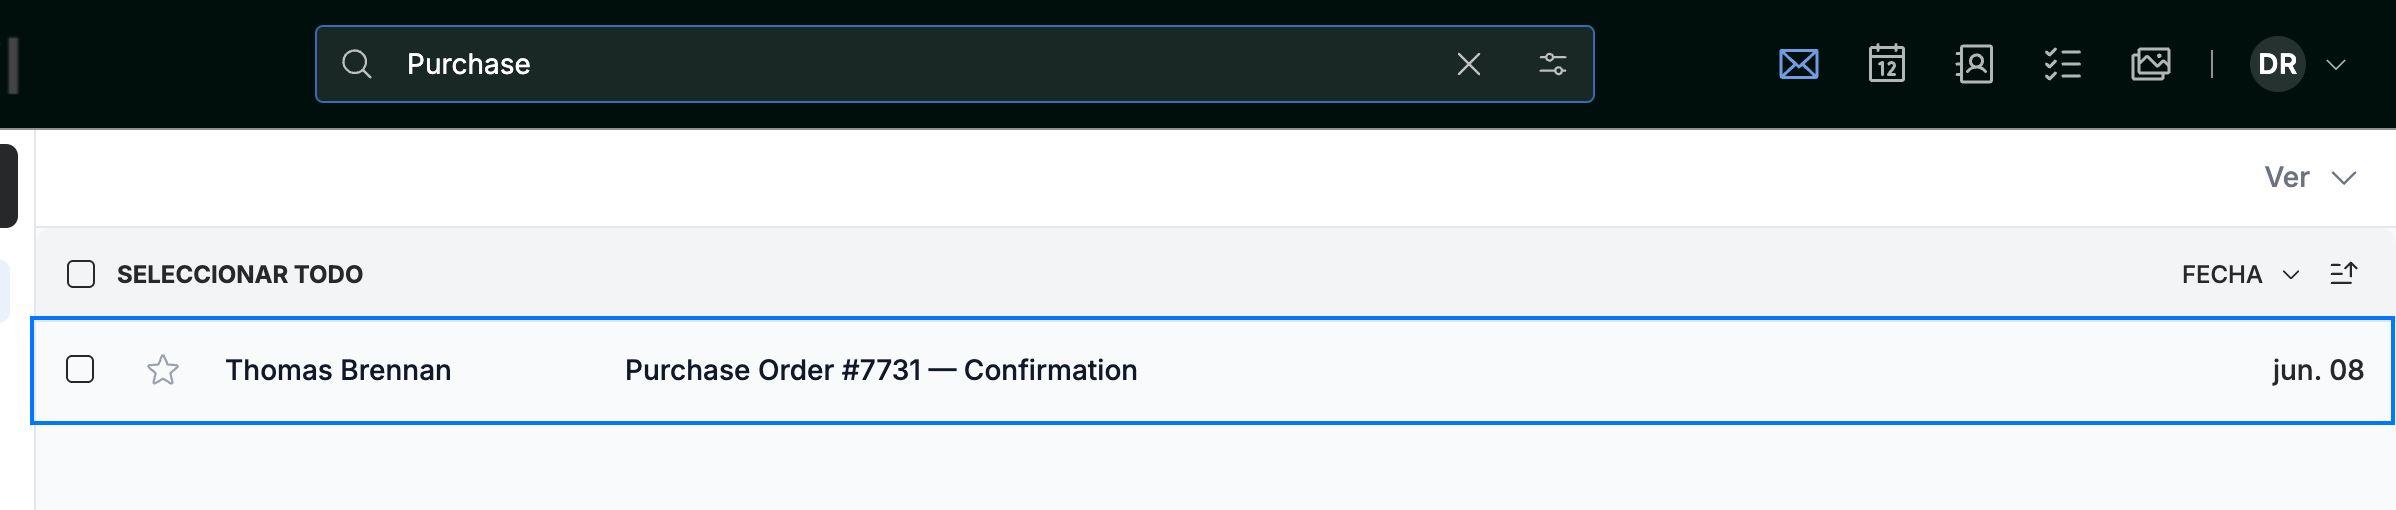
Task: Open the Photos gallery icon
Action: 2150,64
